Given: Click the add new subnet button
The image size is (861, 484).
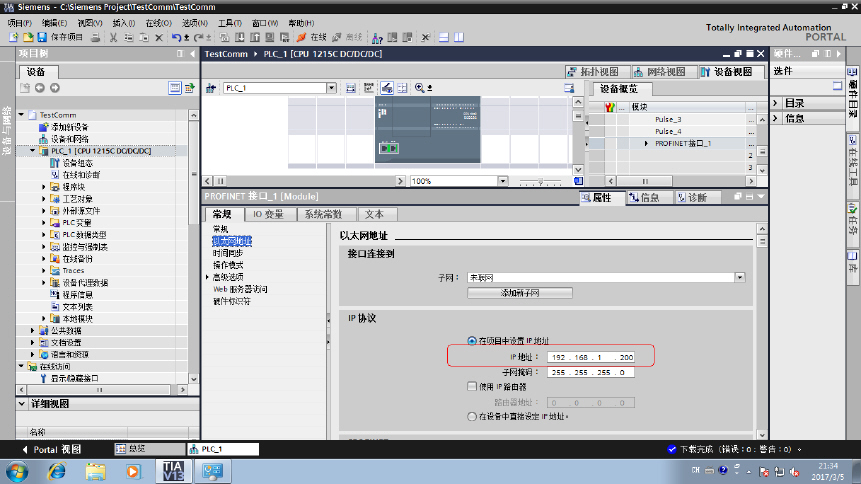Looking at the screenshot, I should [519, 293].
